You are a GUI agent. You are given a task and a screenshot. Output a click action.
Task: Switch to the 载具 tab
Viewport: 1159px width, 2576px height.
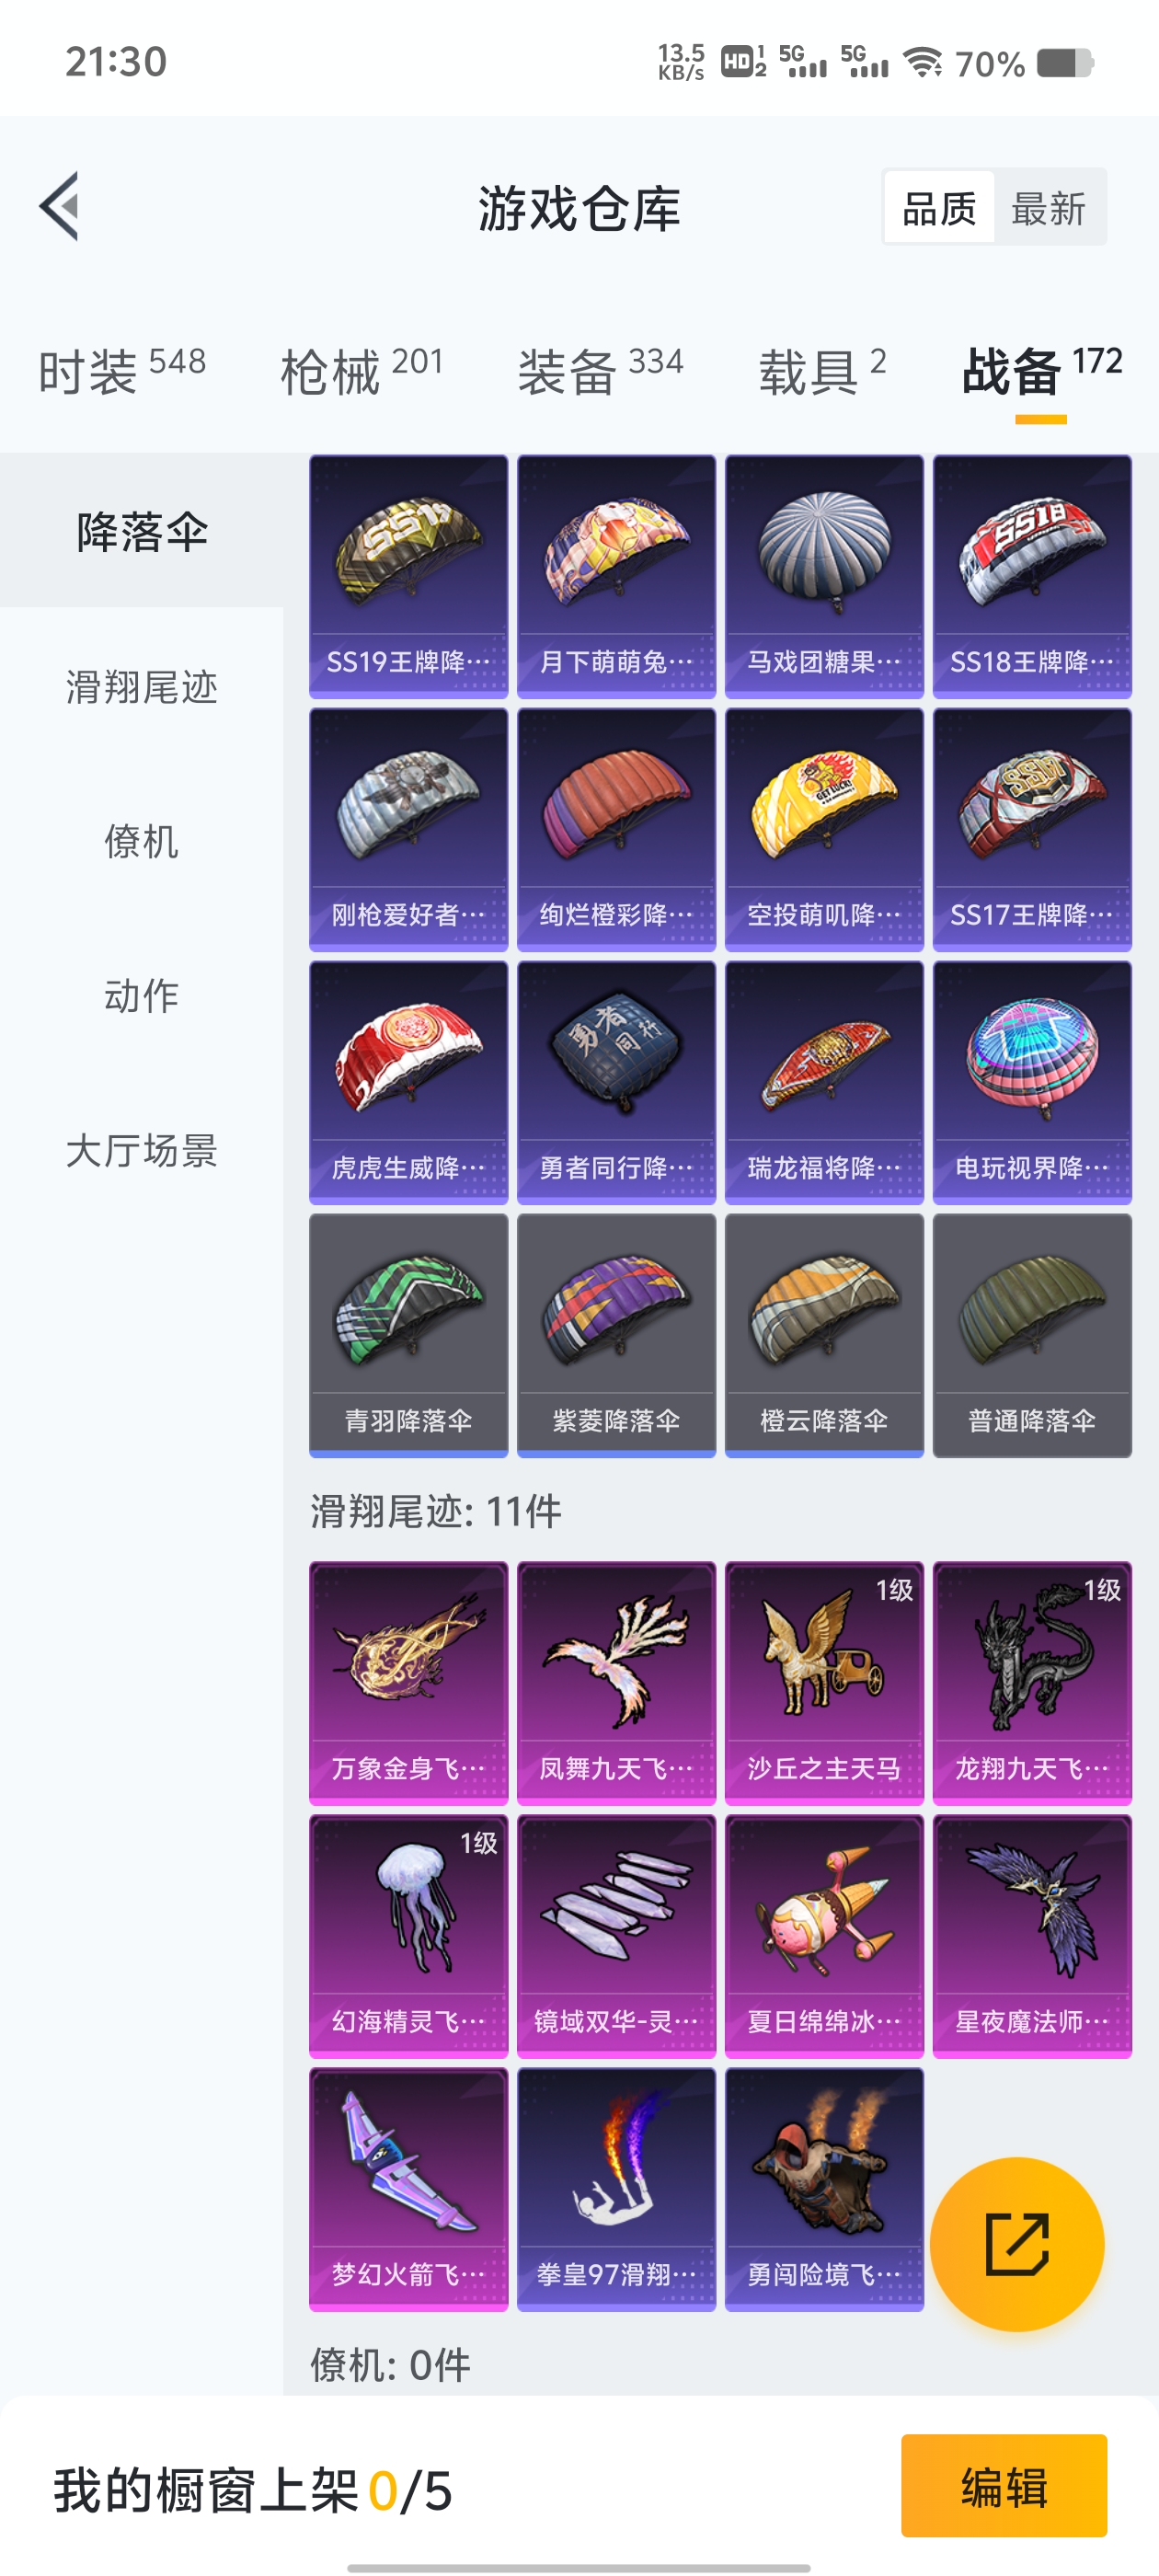(822, 371)
